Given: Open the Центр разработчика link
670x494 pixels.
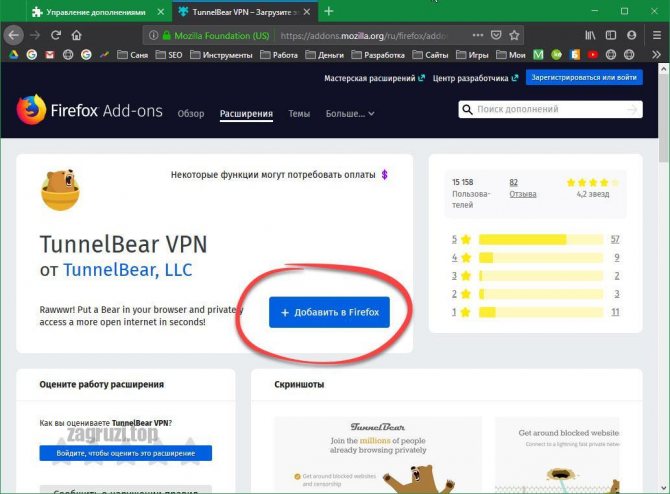Looking at the screenshot, I should pos(475,78).
